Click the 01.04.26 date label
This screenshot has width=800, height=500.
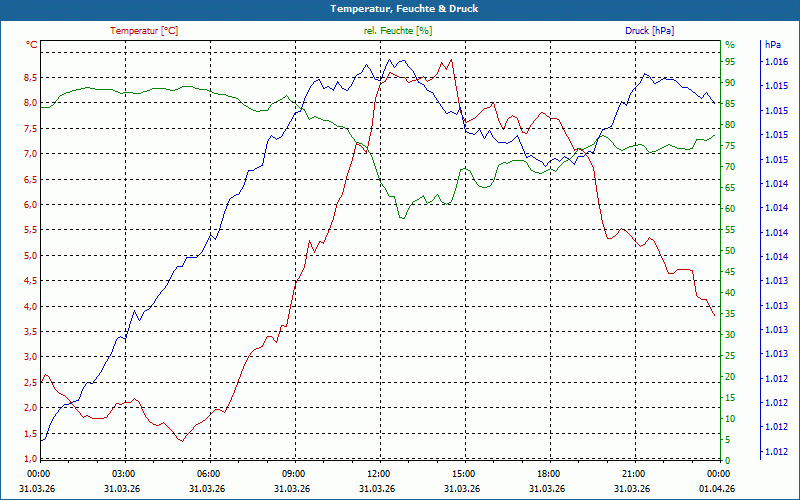717,488
